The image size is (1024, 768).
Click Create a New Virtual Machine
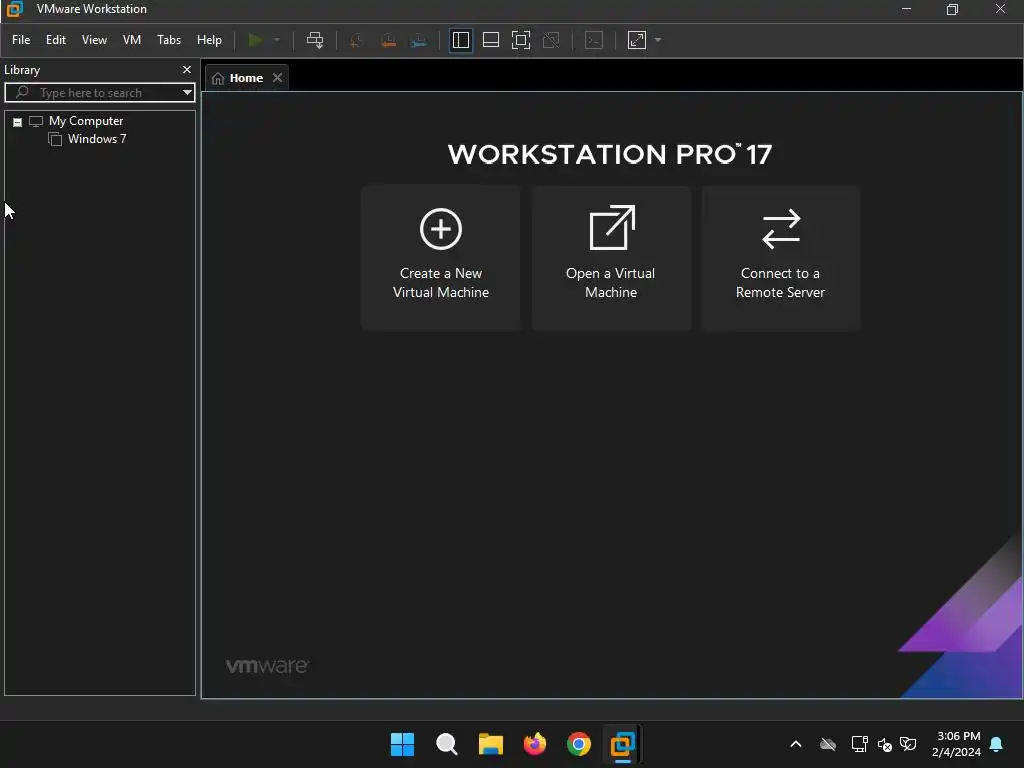441,258
